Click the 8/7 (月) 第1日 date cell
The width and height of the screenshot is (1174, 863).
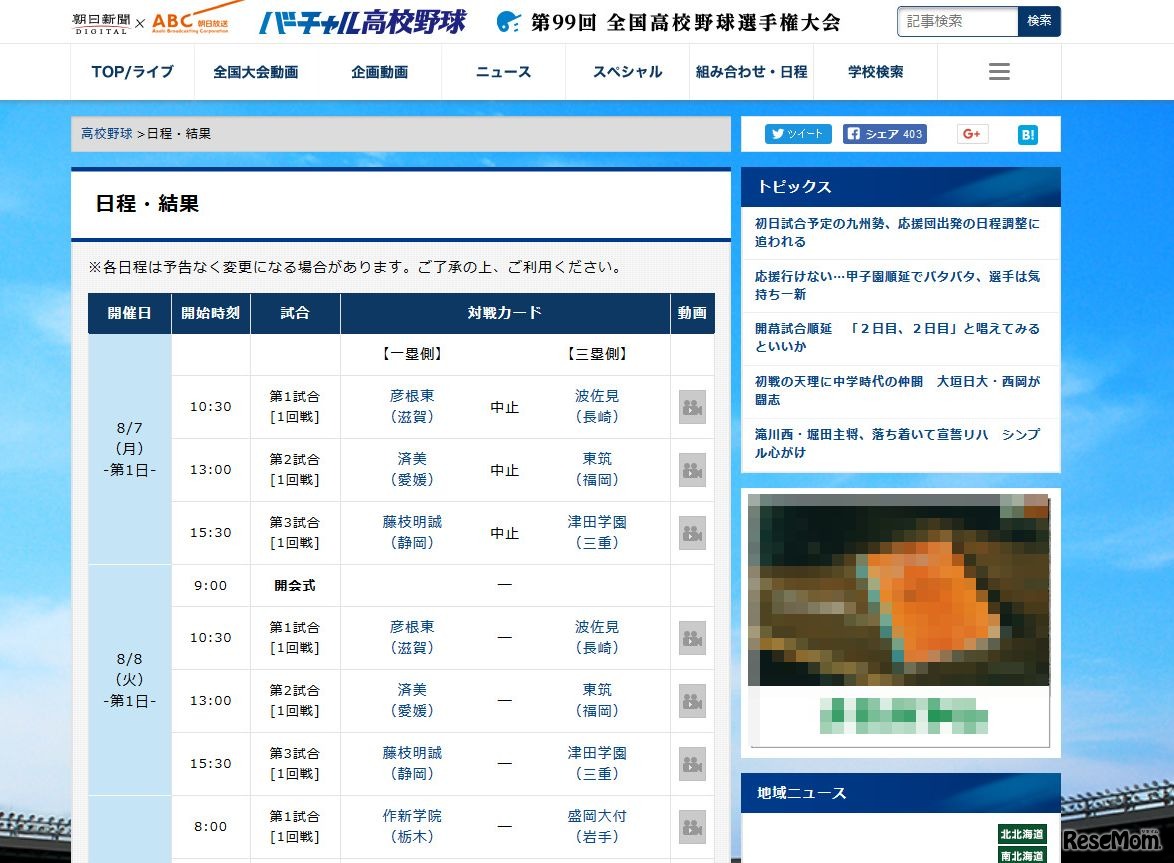click(130, 449)
